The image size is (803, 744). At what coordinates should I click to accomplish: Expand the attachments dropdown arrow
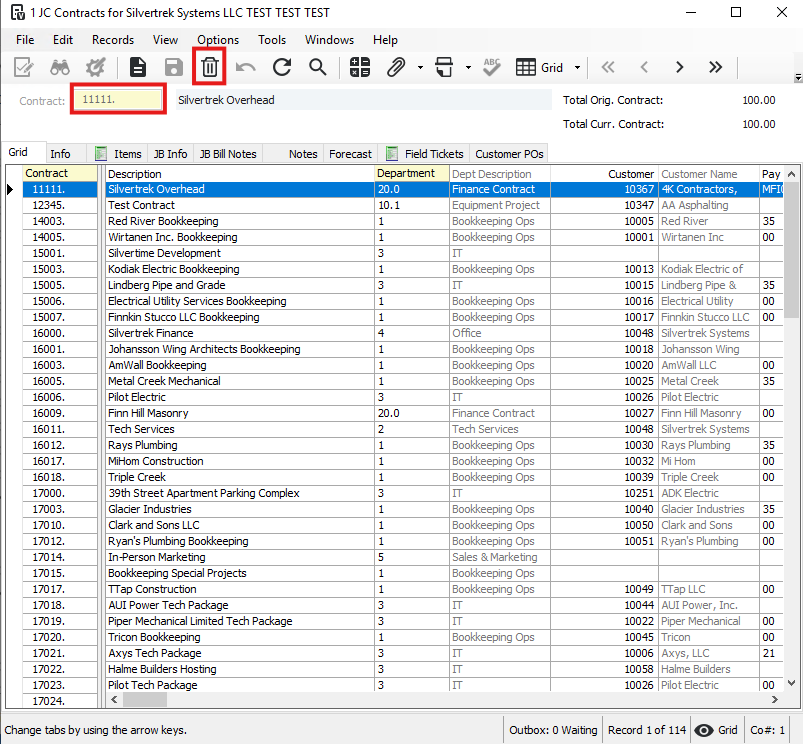coord(420,67)
